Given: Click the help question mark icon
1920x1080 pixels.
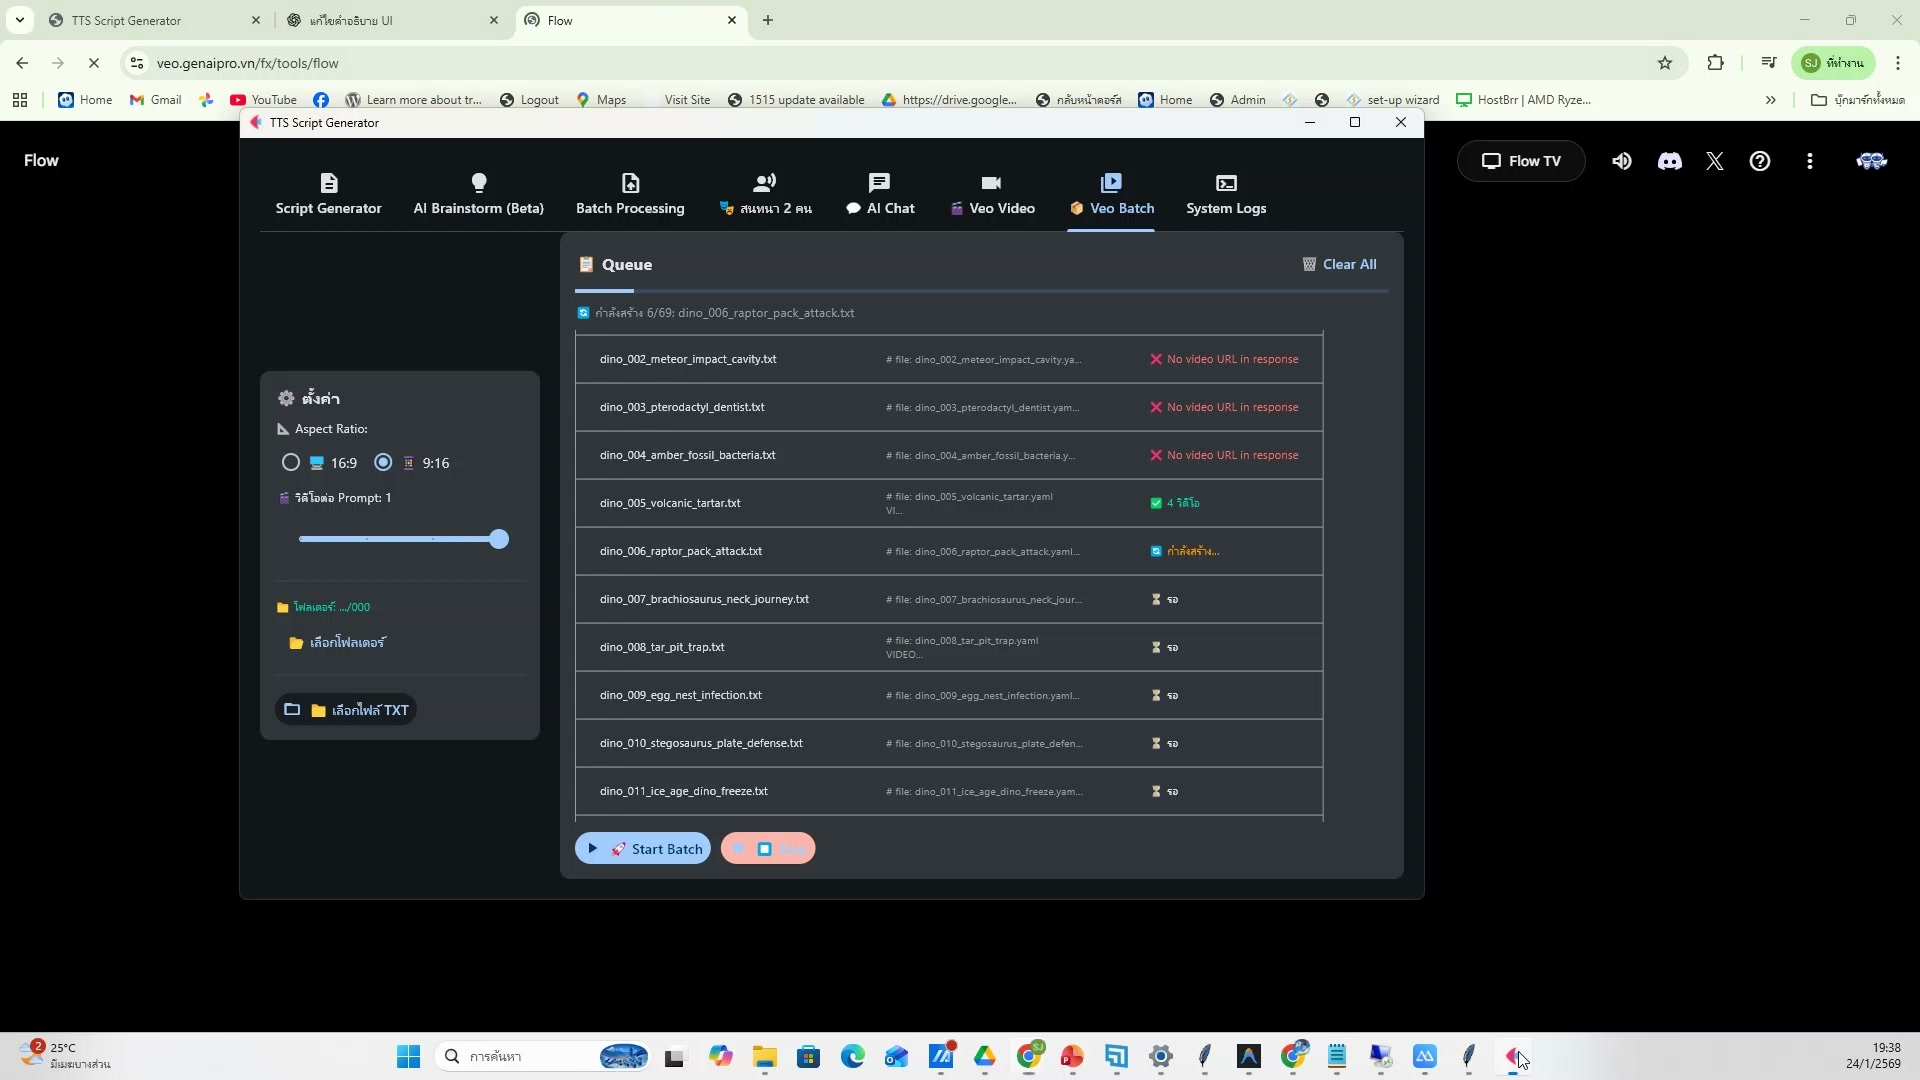Looking at the screenshot, I should tap(1759, 161).
